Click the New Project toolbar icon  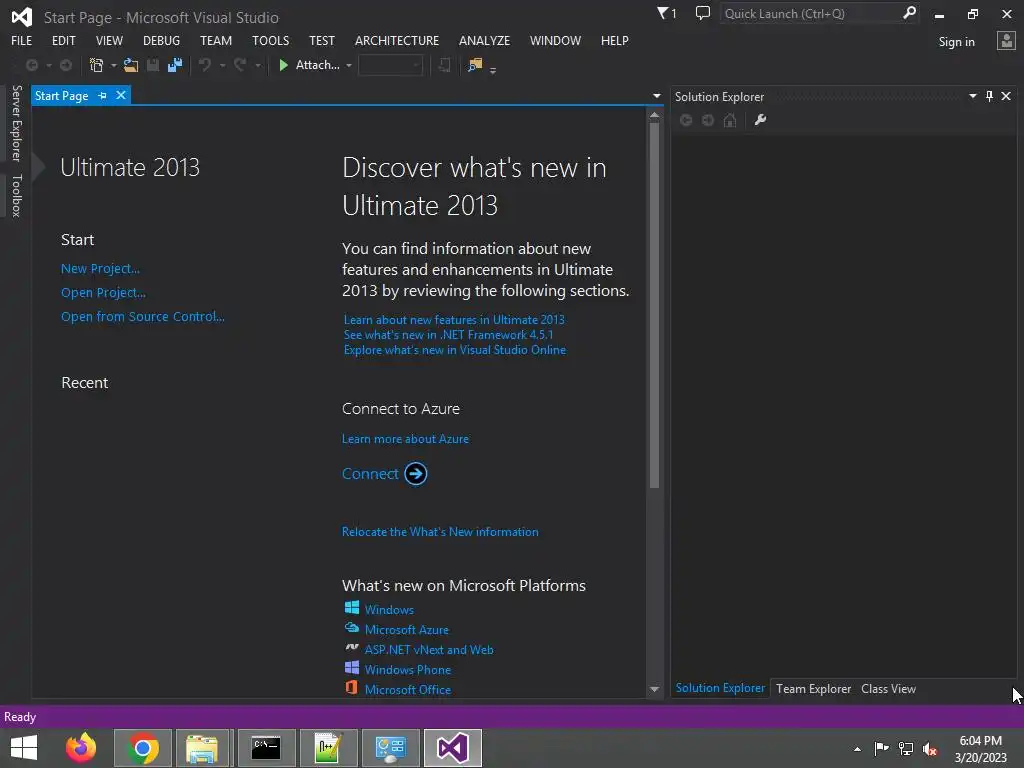coord(96,65)
